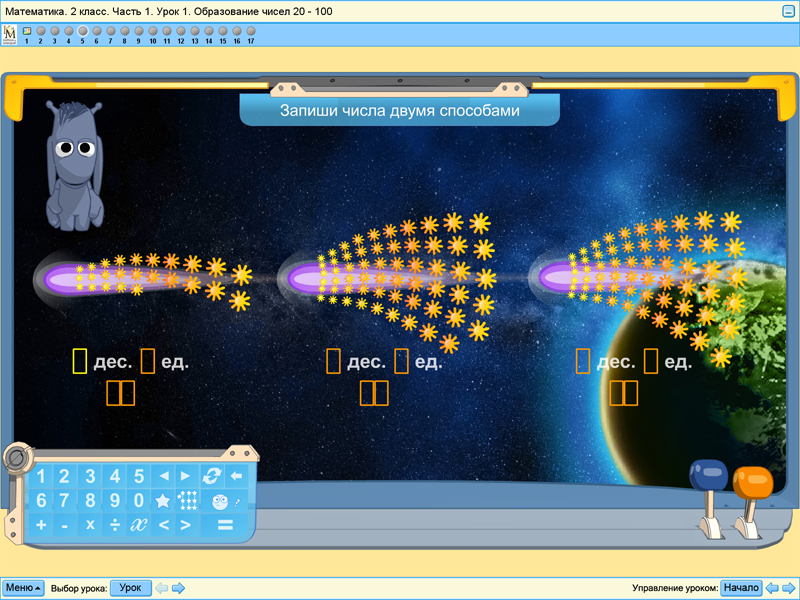This screenshot has height=600, width=800.
Task: Click the KM logo in top bar
Action: click(10, 35)
